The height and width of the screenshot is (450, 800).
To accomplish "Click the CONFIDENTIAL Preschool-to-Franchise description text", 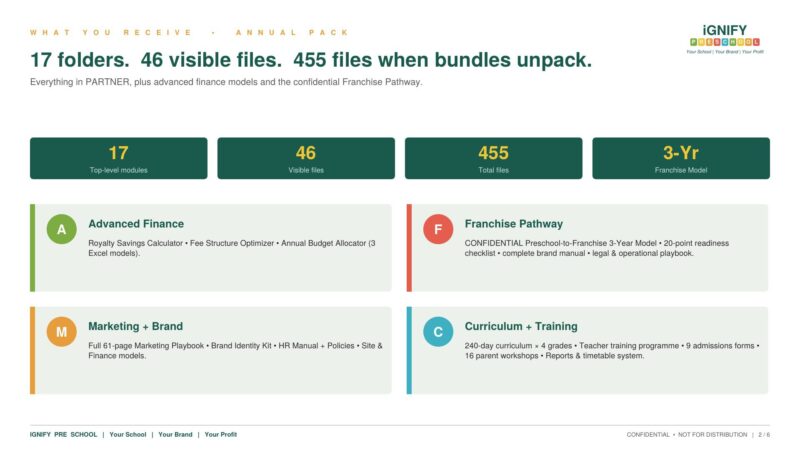I will 596,248.
